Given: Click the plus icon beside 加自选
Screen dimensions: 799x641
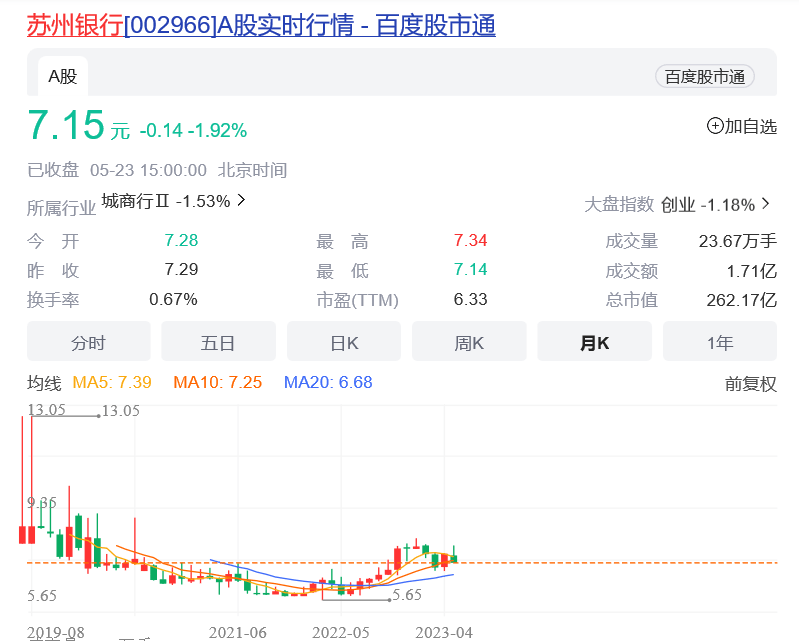Looking at the screenshot, I should click(715, 126).
